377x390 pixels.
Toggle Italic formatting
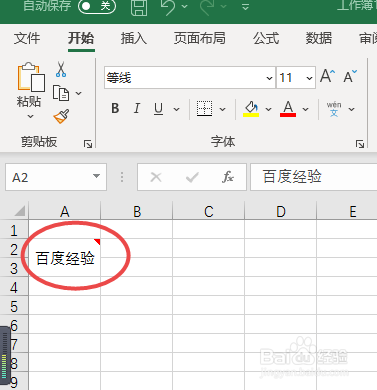click(137, 108)
